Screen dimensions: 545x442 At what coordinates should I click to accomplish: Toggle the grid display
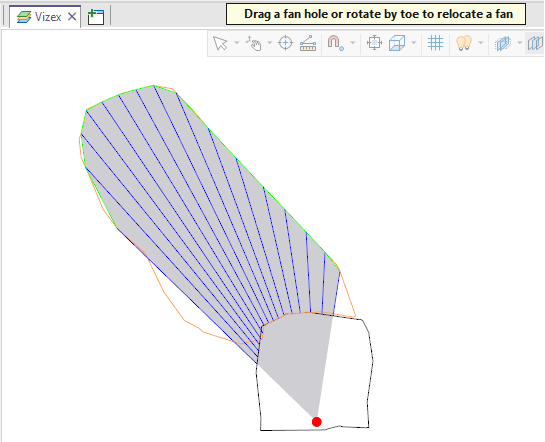tap(436, 43)
